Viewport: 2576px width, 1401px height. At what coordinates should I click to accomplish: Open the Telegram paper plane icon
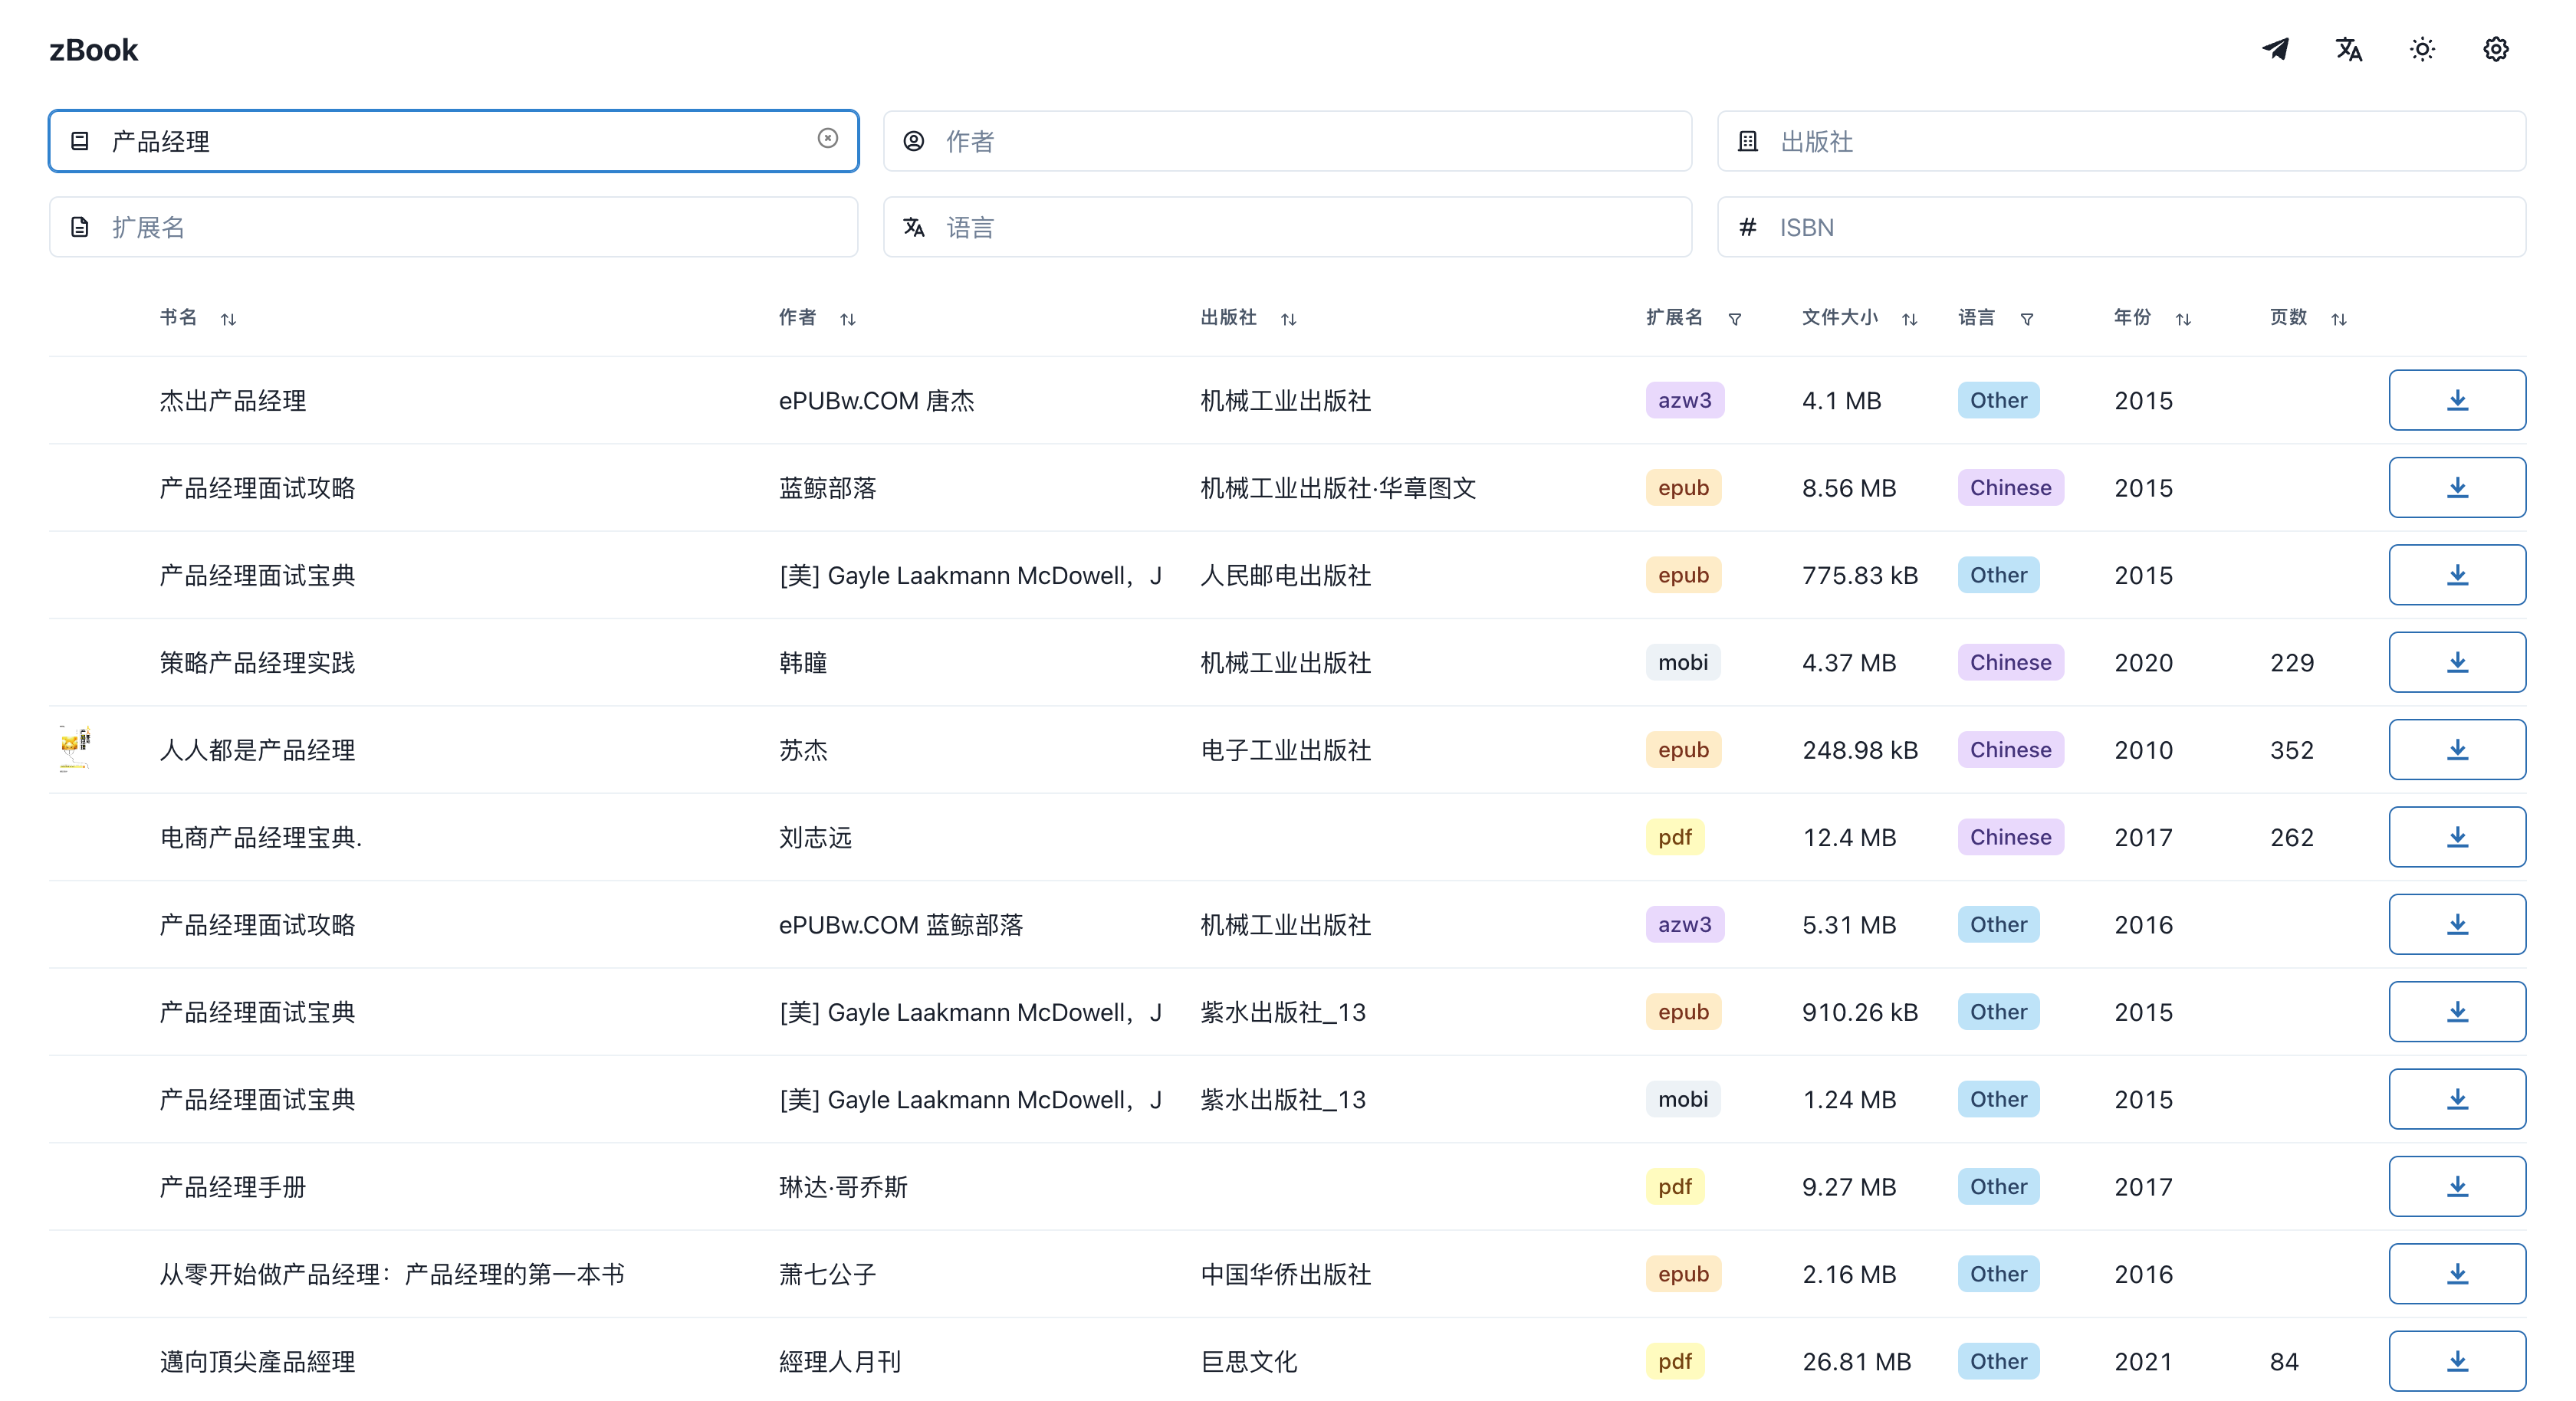2275,49
